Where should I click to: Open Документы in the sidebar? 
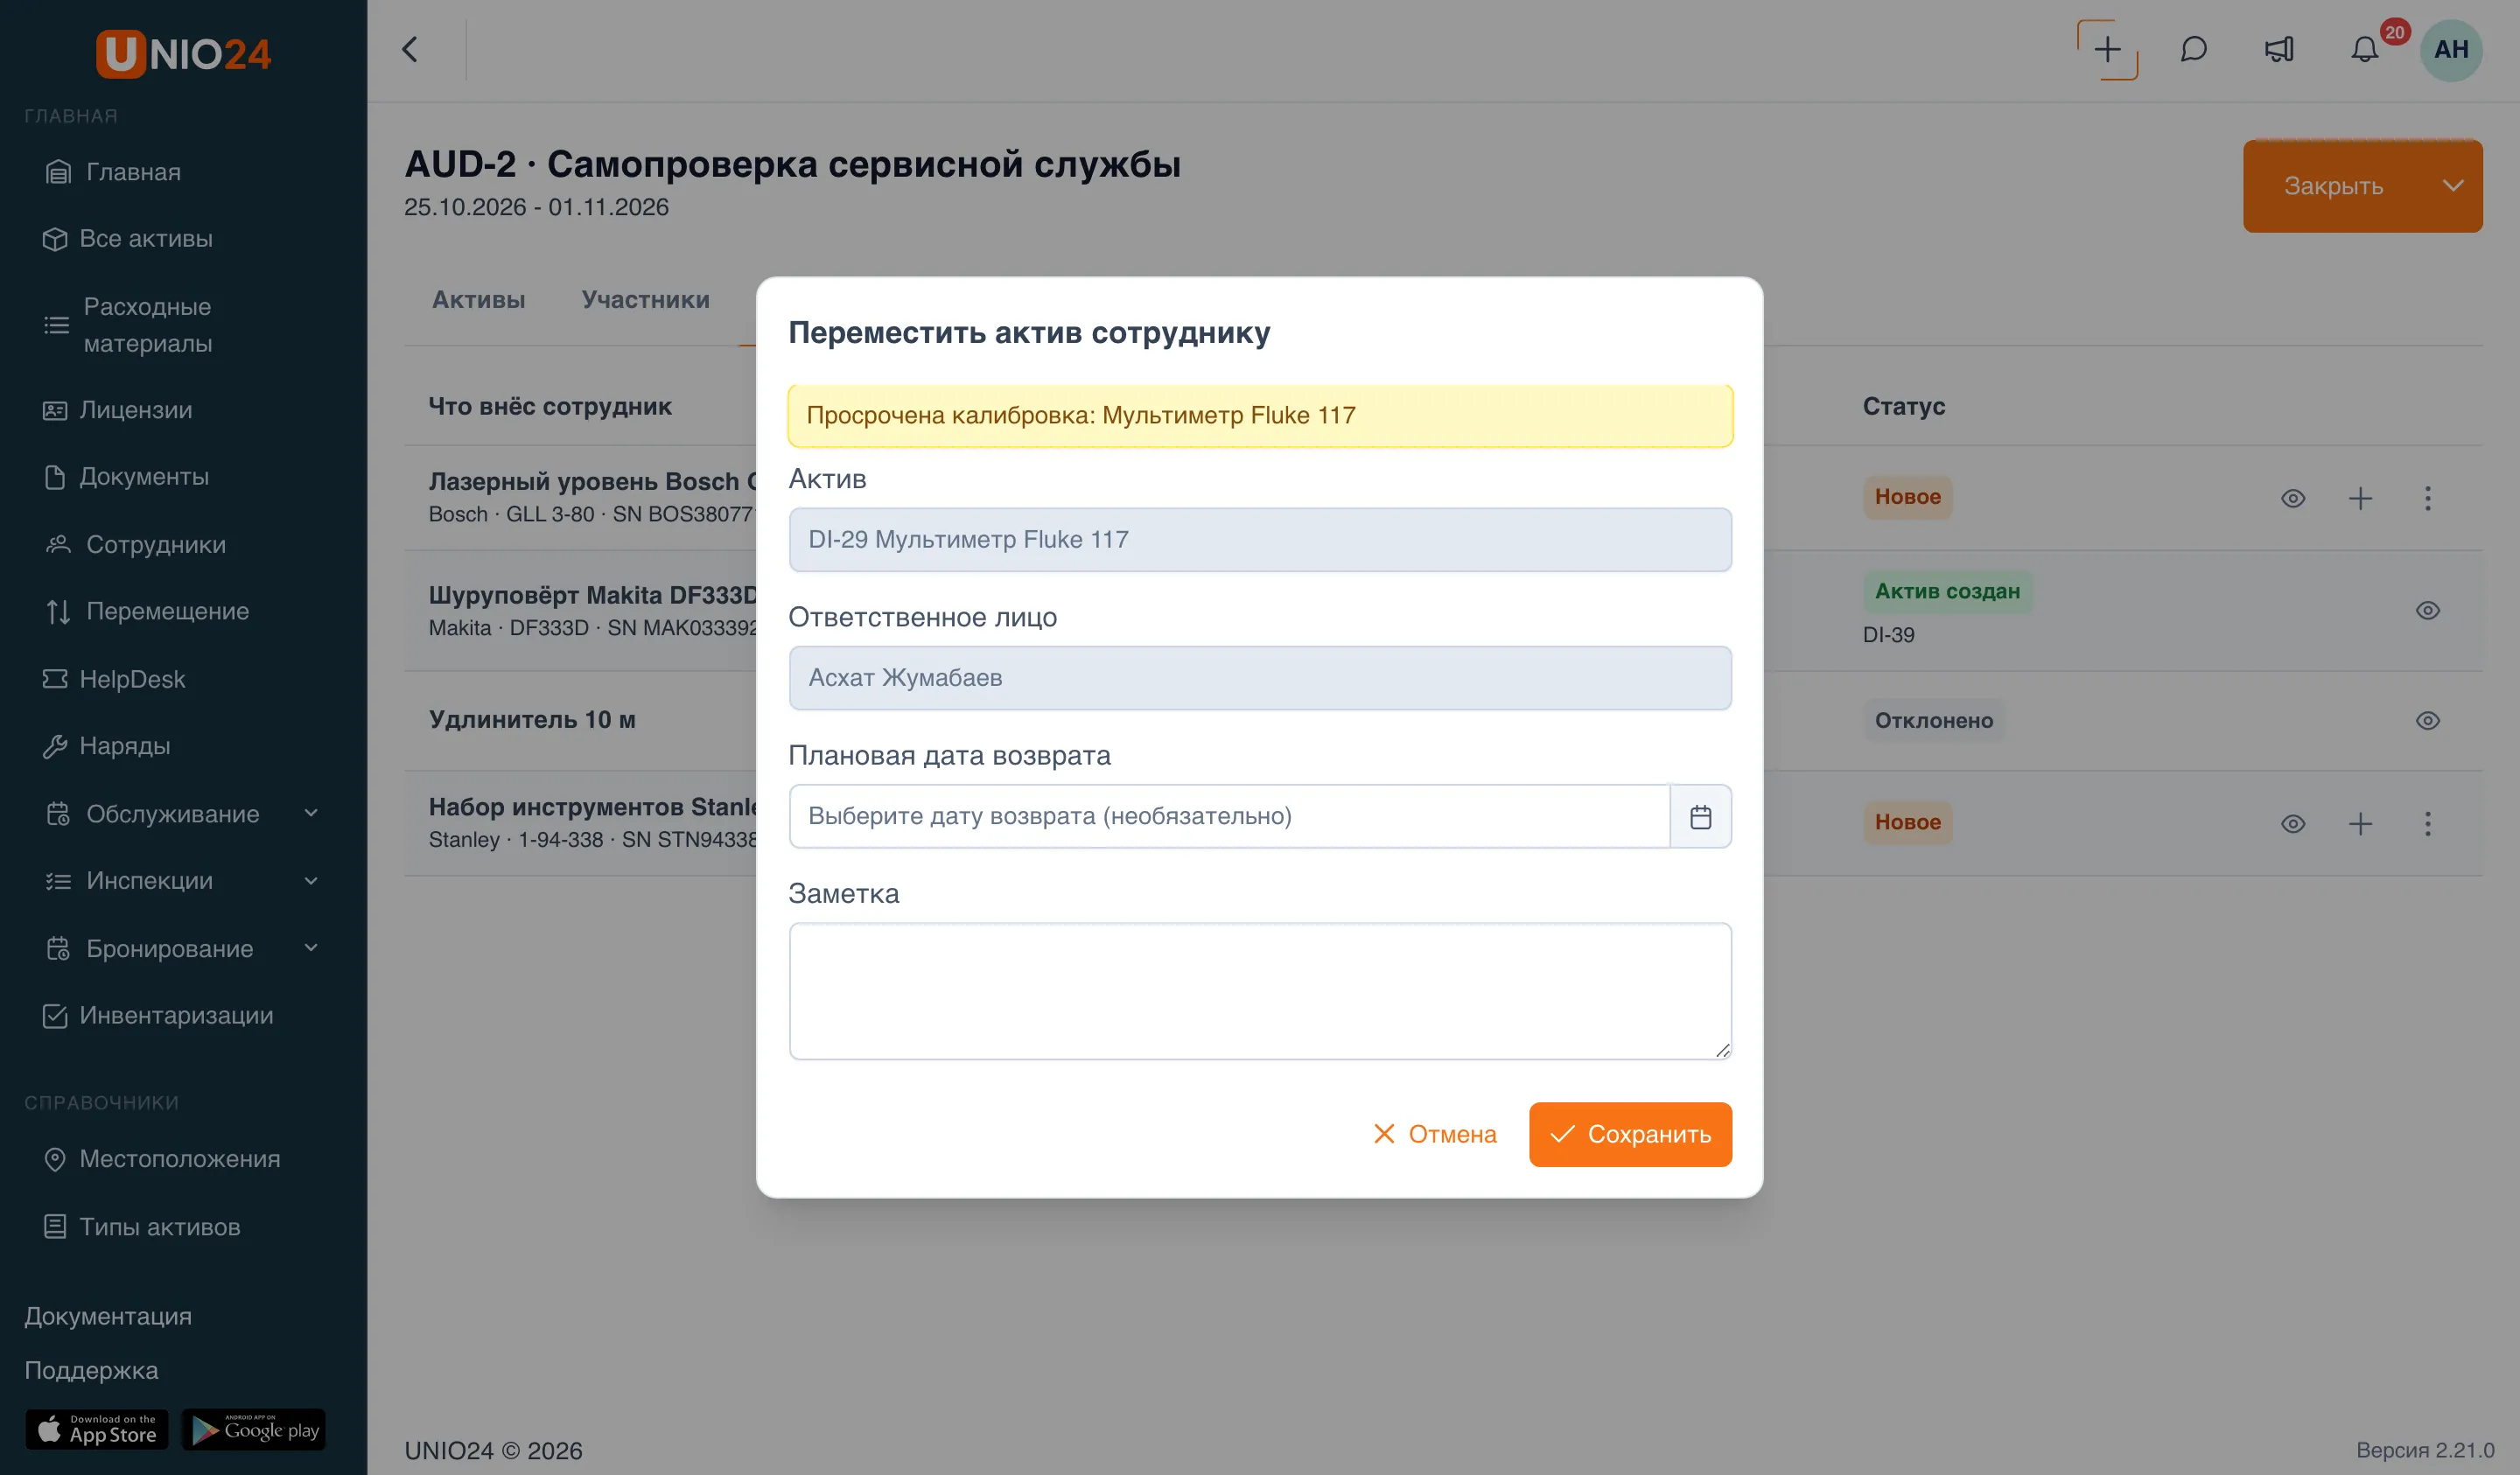125,477
